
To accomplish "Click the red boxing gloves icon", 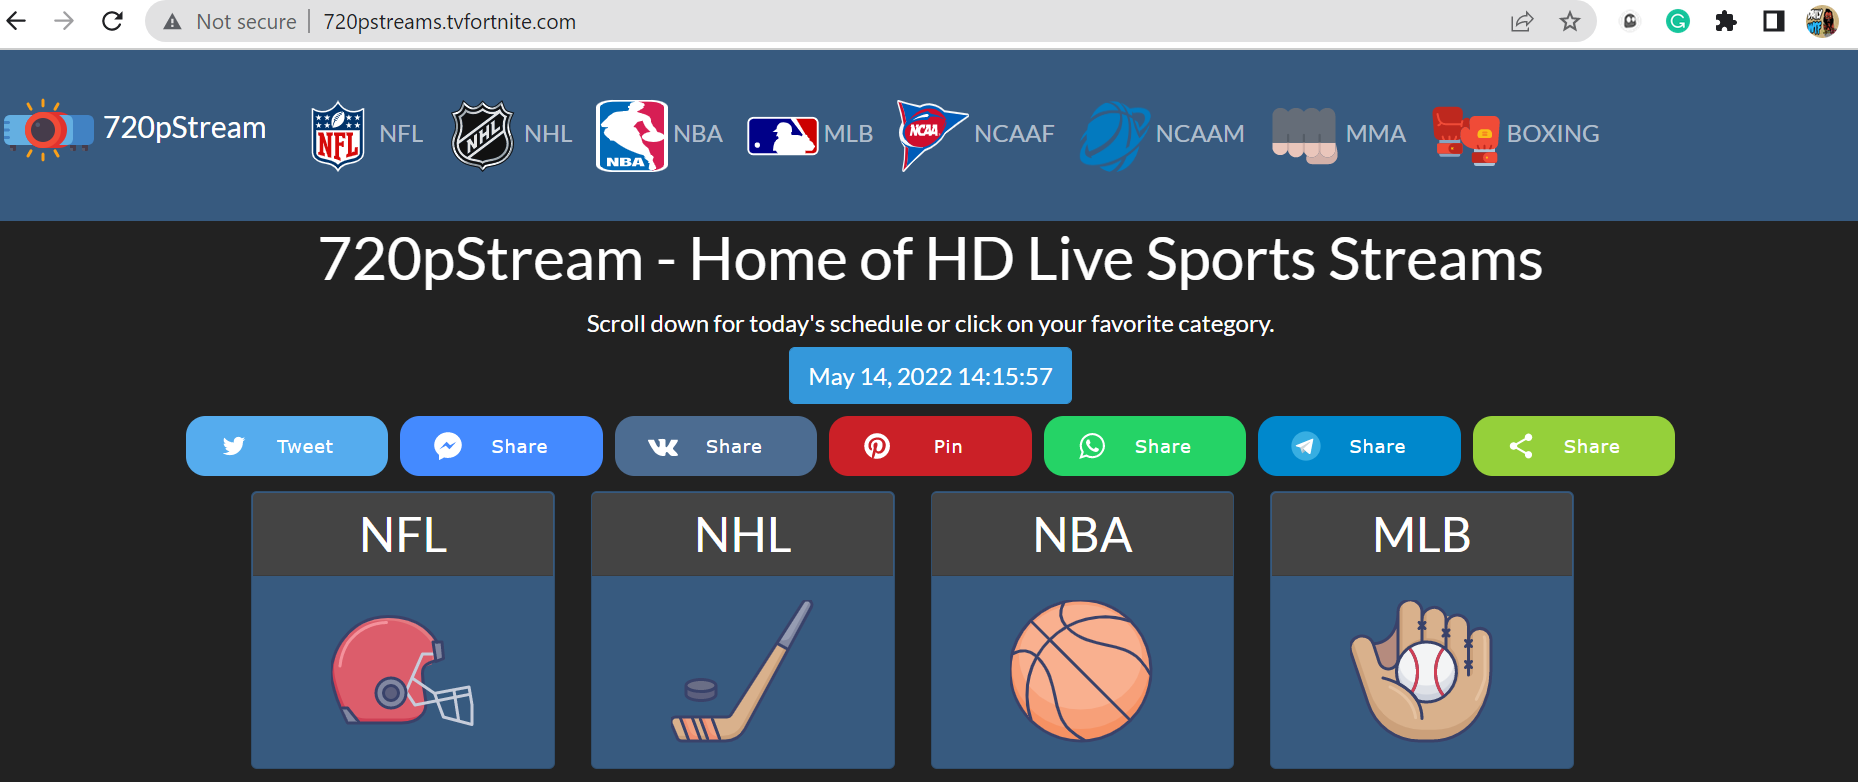I will [1466, 136].
